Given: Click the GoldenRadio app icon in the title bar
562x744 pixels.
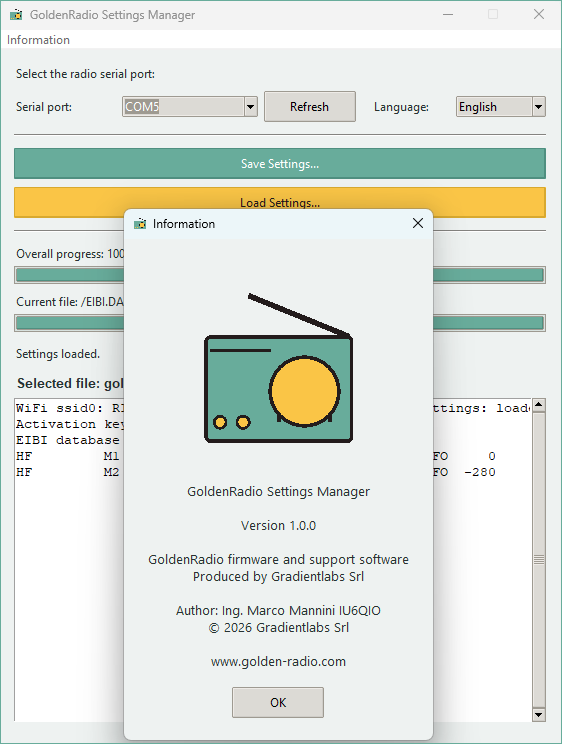Looking at the screenshot, I should pyautogui.click(x=17, y=15).
